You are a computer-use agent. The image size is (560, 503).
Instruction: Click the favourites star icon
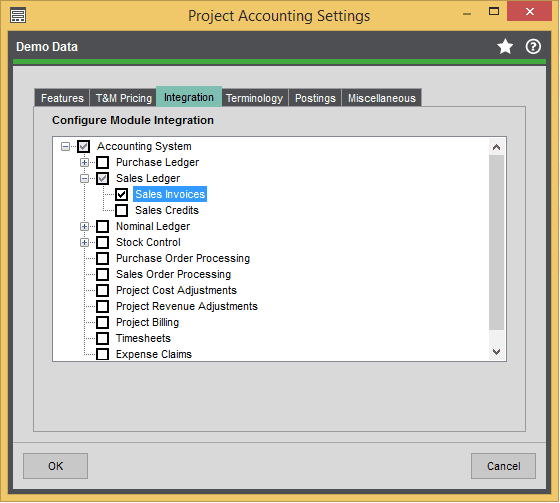(x=505, y=47)
